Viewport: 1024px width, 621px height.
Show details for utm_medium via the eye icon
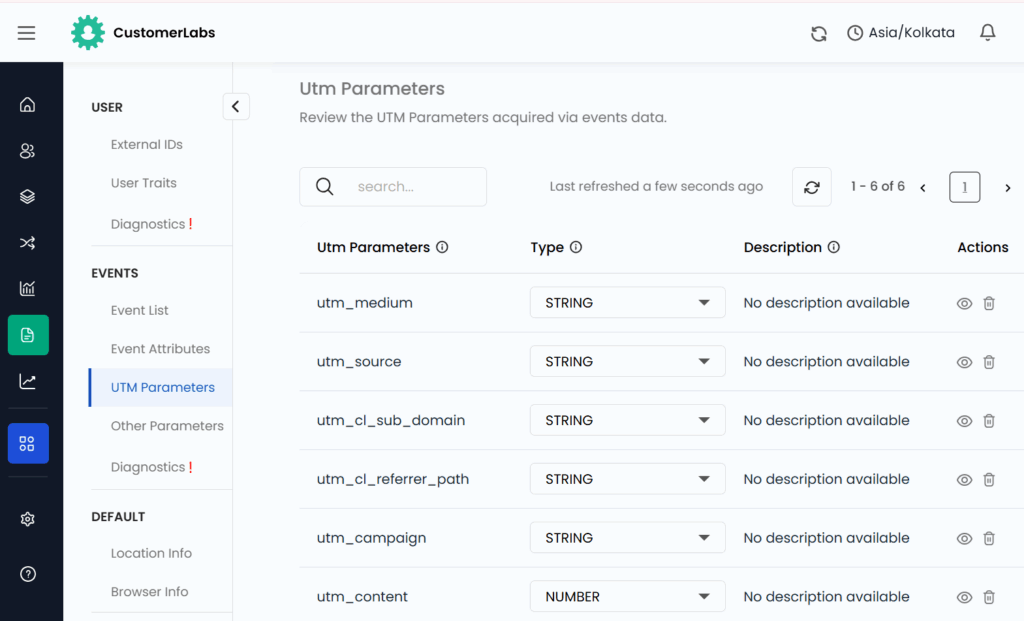click(963, 302)
